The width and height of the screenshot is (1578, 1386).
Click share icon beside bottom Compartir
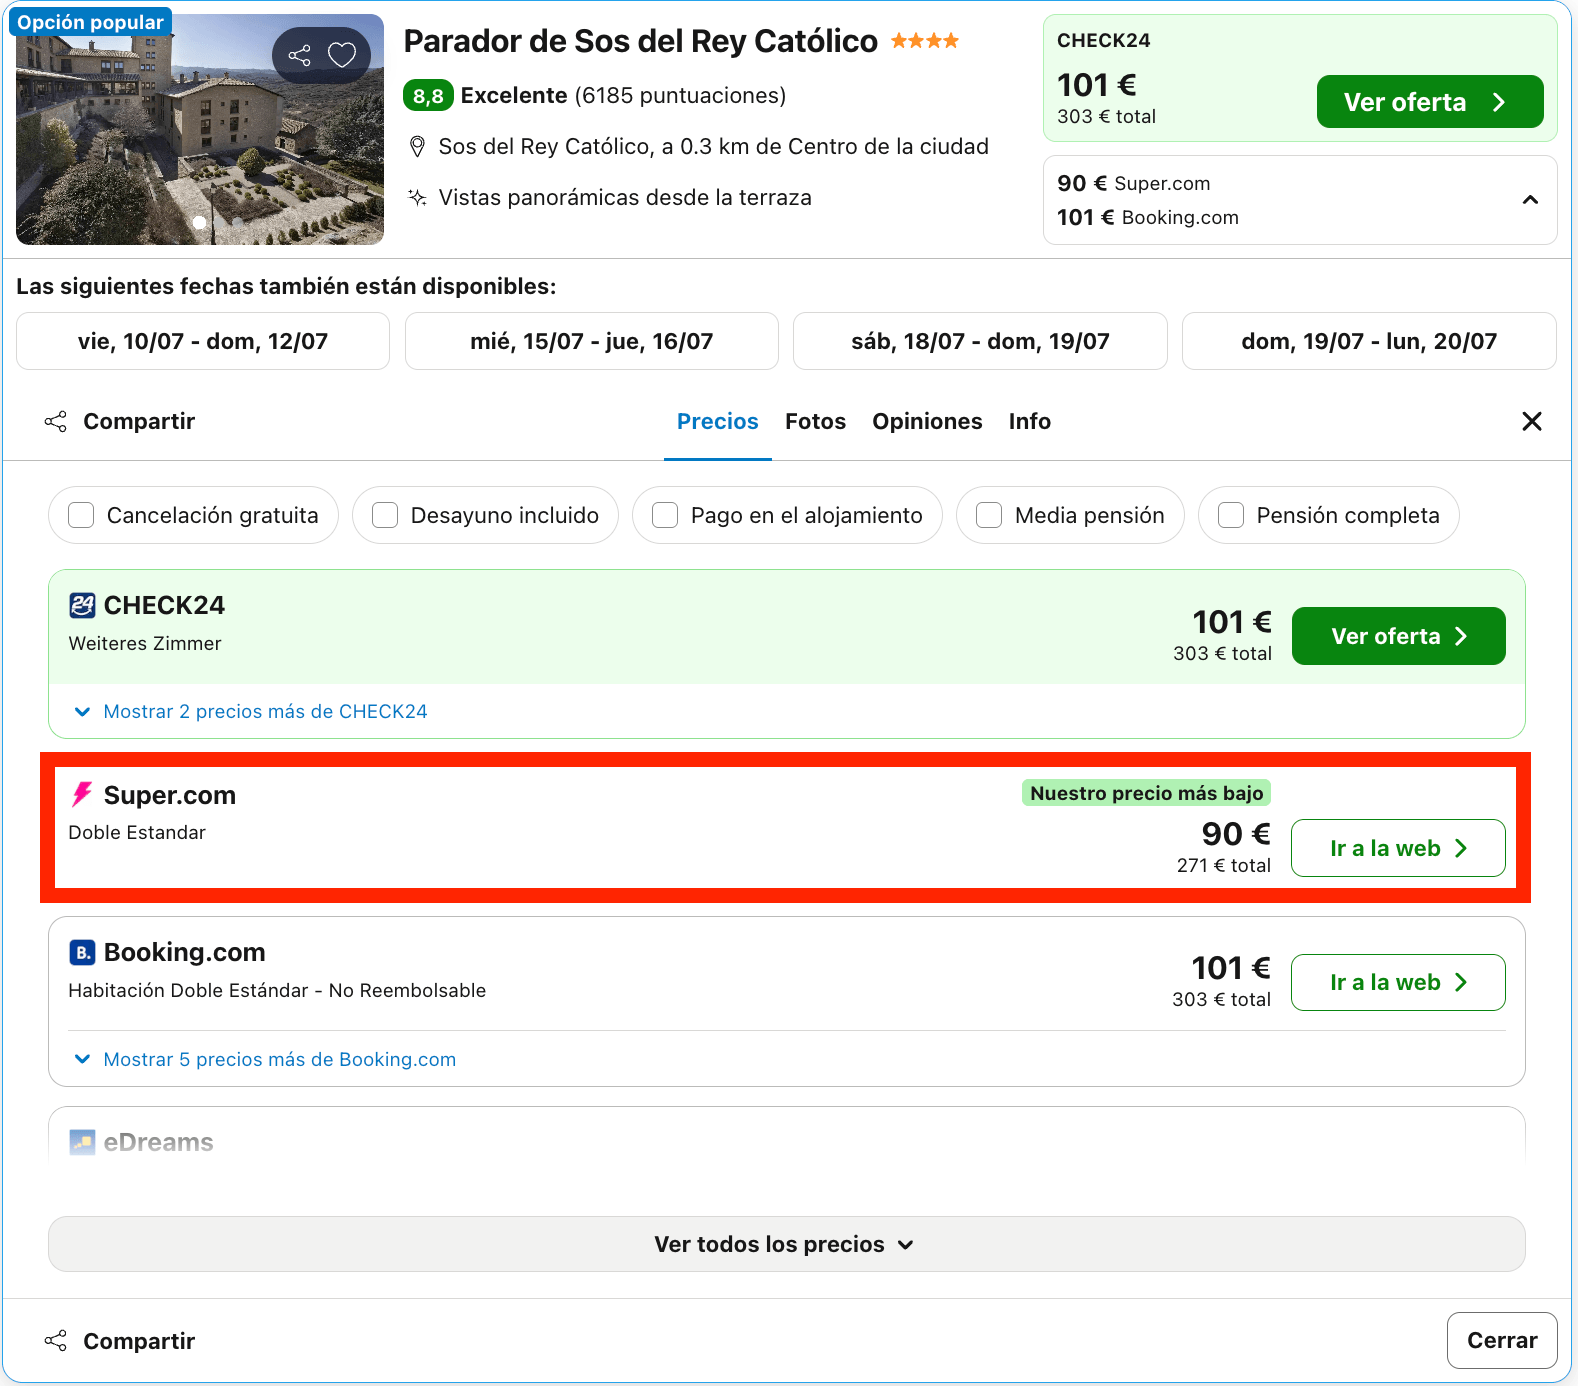pyautogui.click(x=56, y=1341)
